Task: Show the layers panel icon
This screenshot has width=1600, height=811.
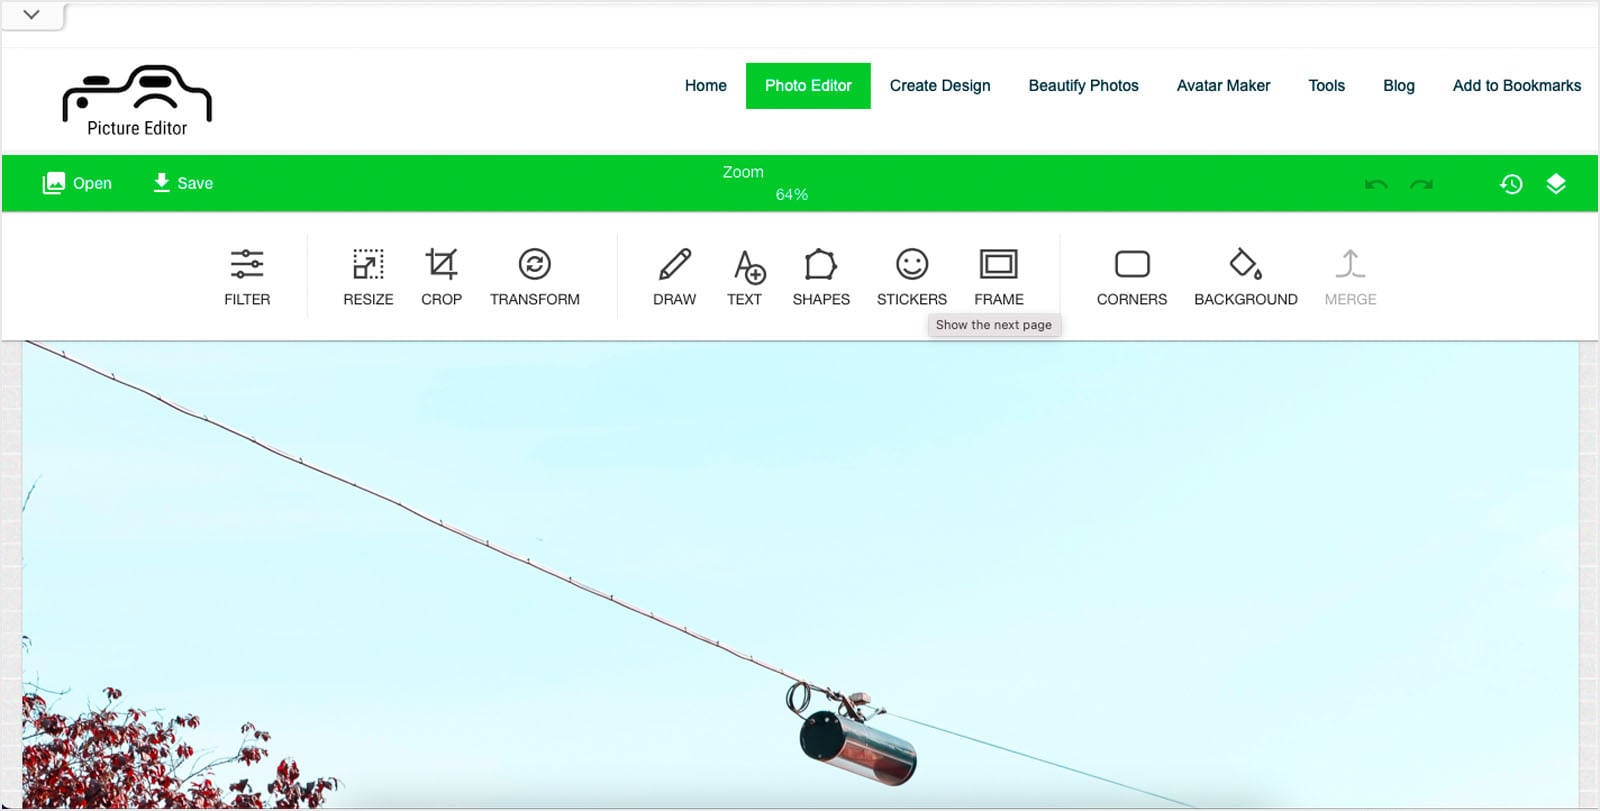Action: (x=1556, y=184)
